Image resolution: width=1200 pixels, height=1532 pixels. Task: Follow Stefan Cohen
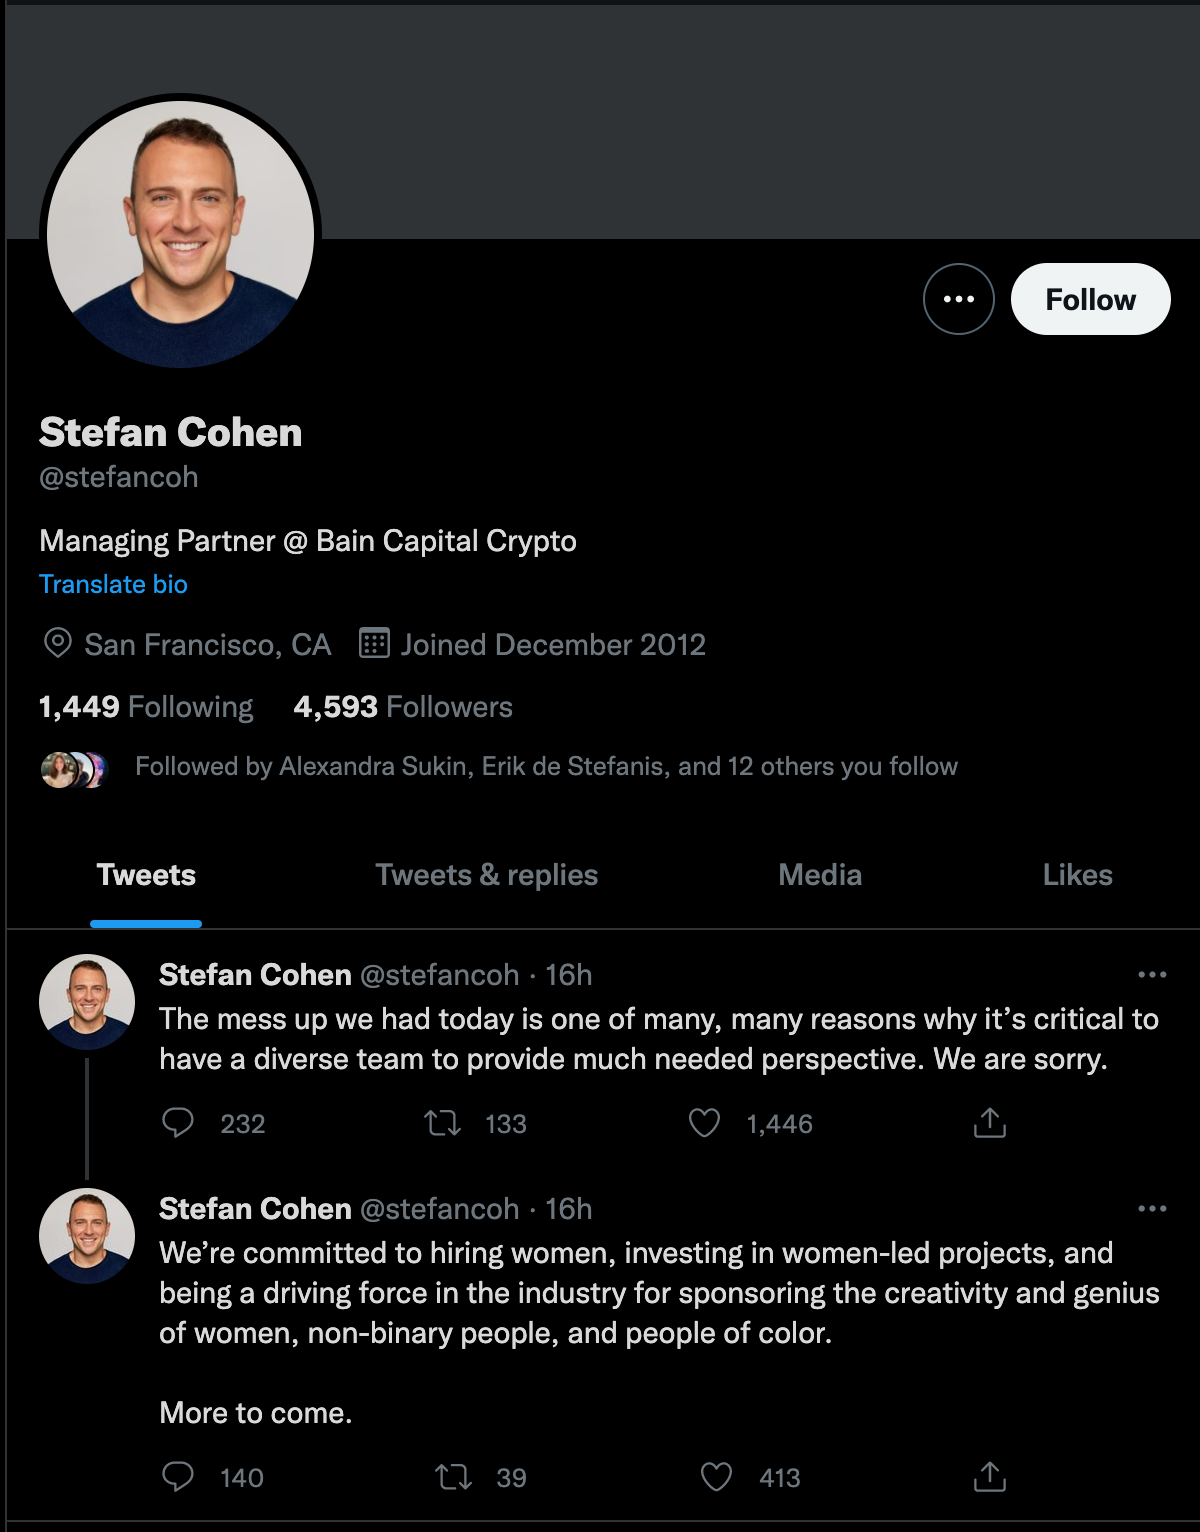pos(1090,299)
